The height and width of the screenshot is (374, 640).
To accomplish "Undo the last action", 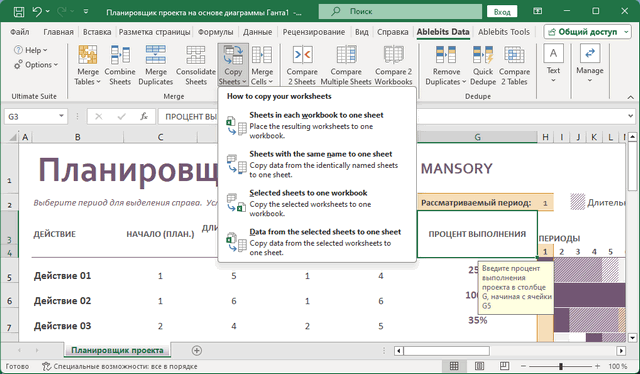I will tap(37, 12).
